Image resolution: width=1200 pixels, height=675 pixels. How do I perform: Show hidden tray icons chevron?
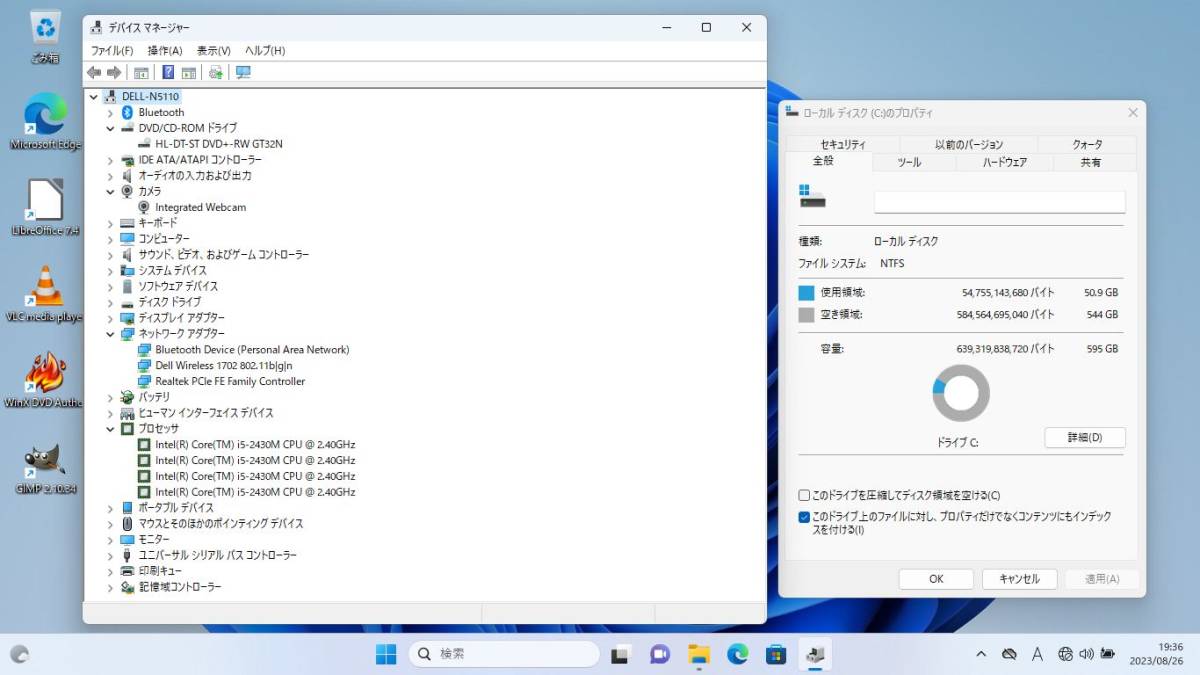[981, 654]
